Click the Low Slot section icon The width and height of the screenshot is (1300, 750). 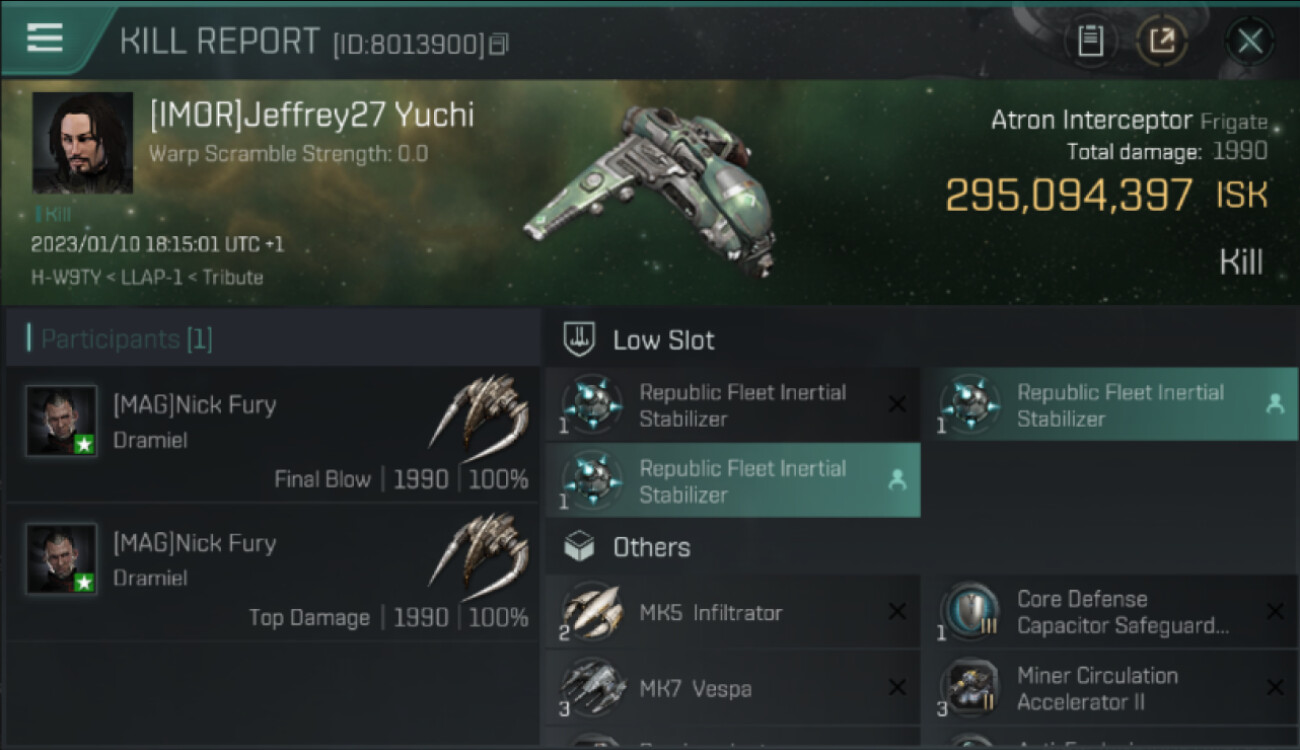click(x=580, y=339)
